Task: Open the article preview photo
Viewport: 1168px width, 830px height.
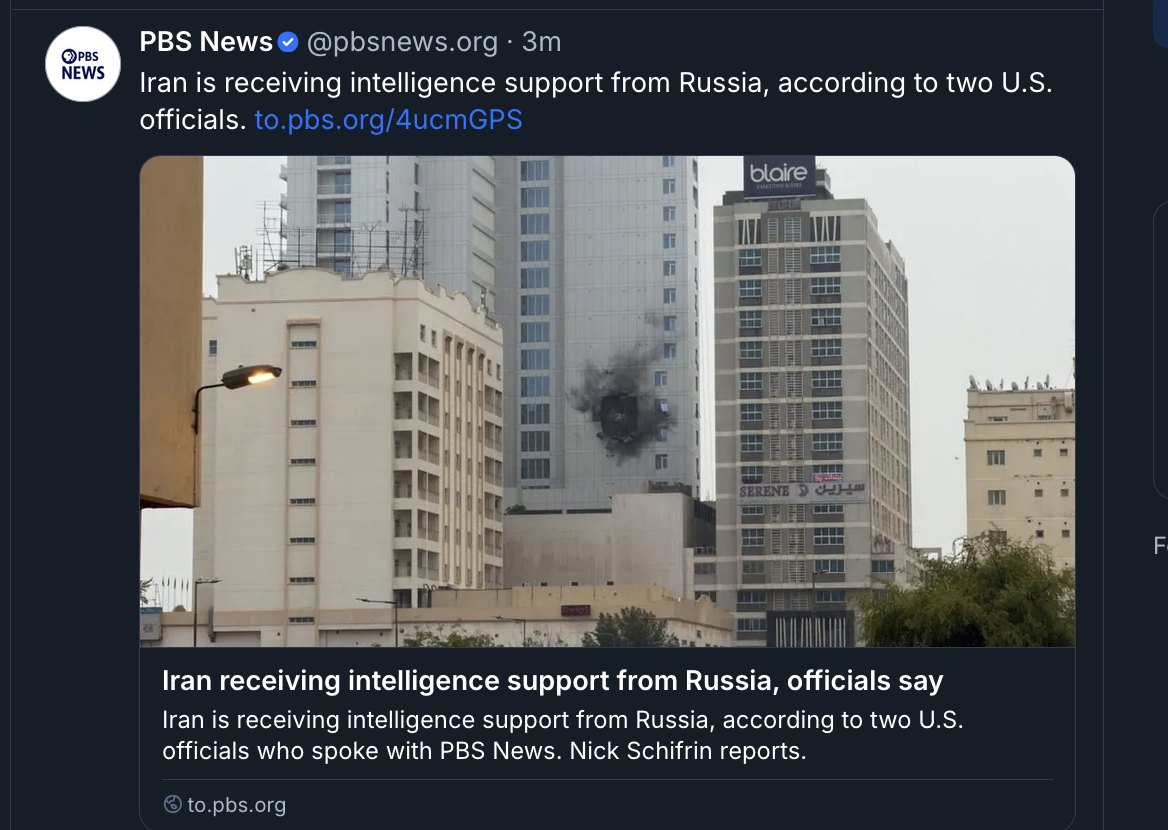Action: (607, 400)
